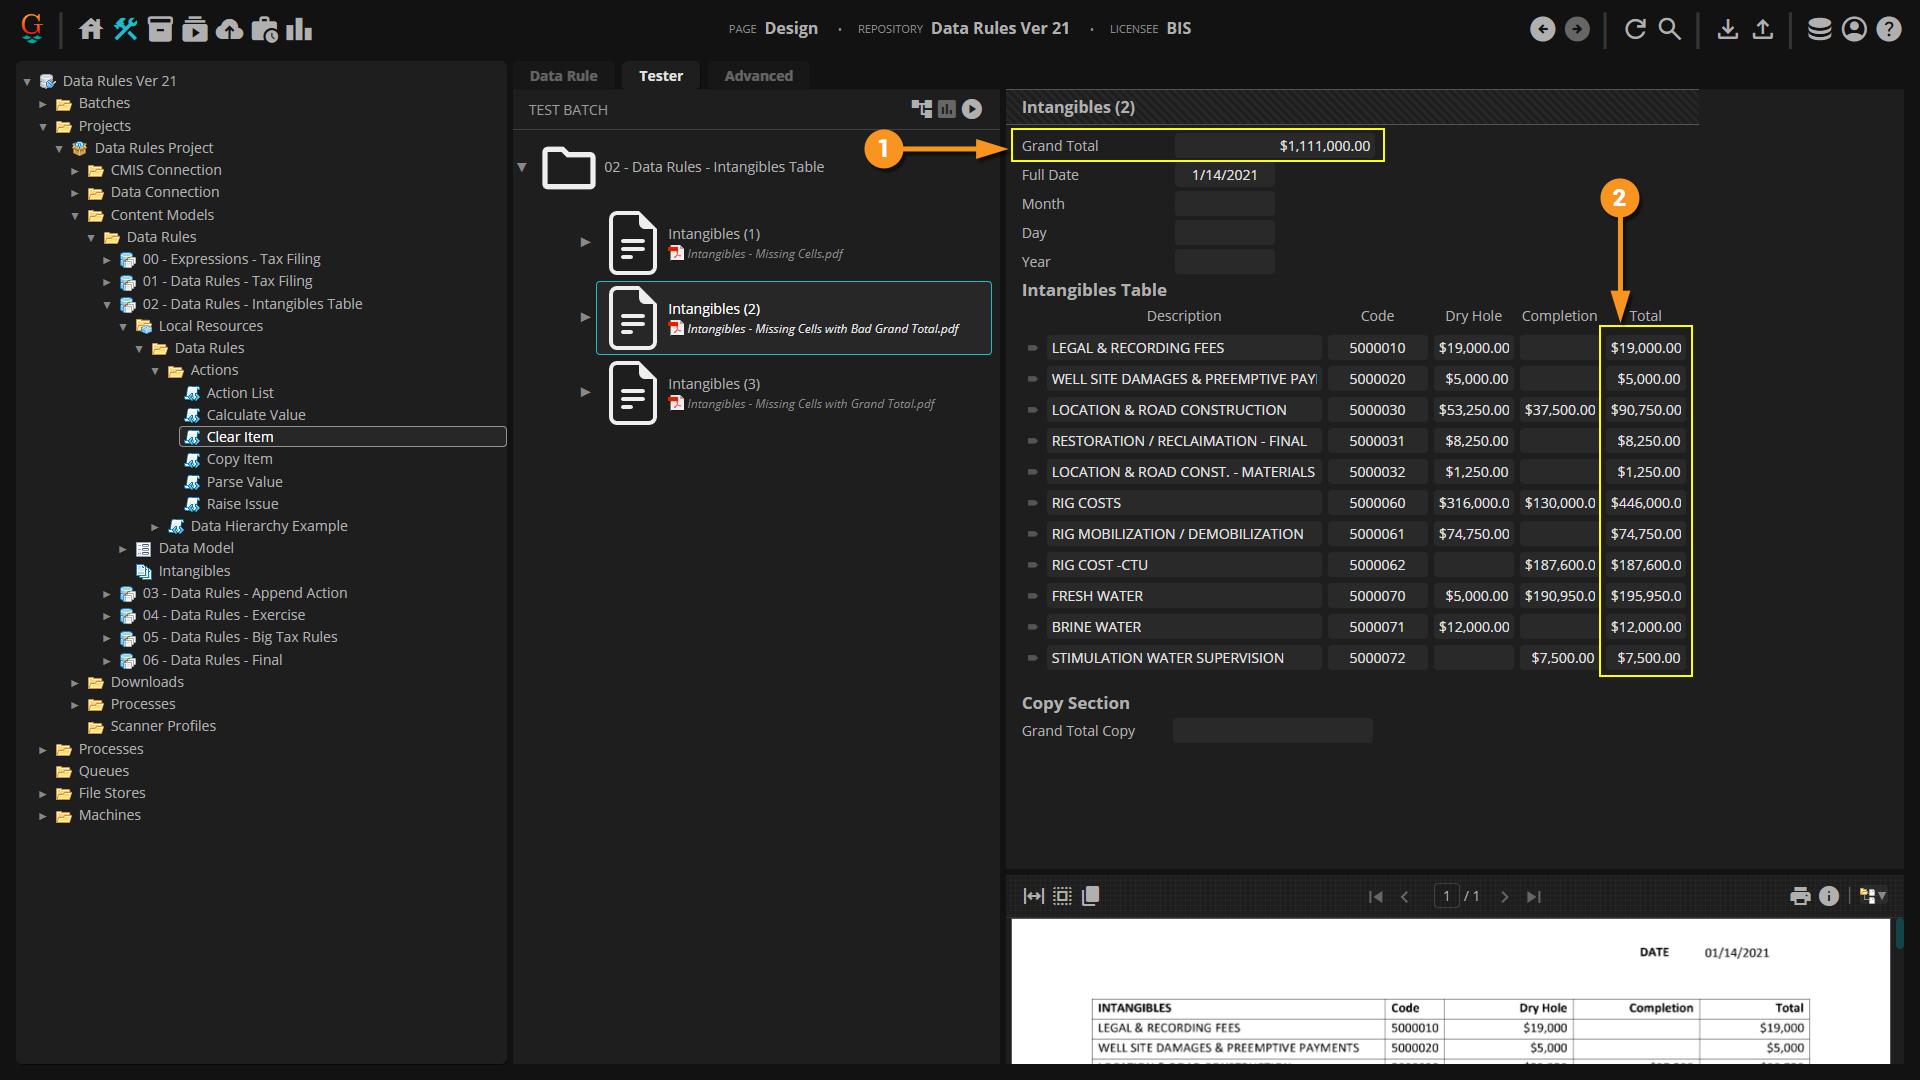The height and width of the screenshot is (1080, 1920).
Task: Run the test batch play button
Action: (972, 109)
